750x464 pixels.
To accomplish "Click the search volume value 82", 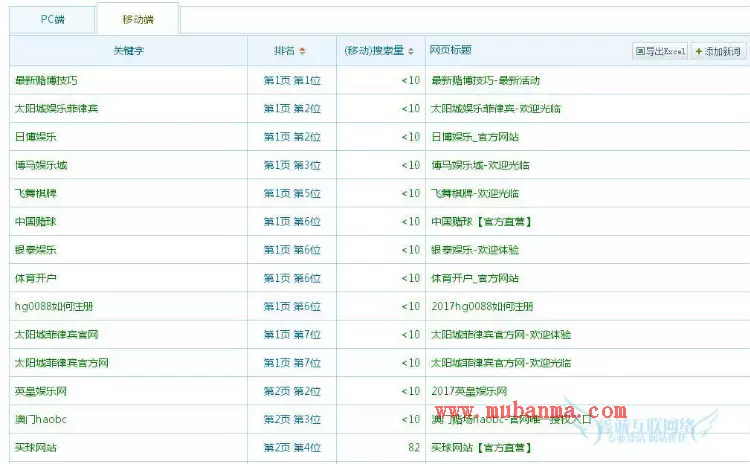I will pos(413,447).
